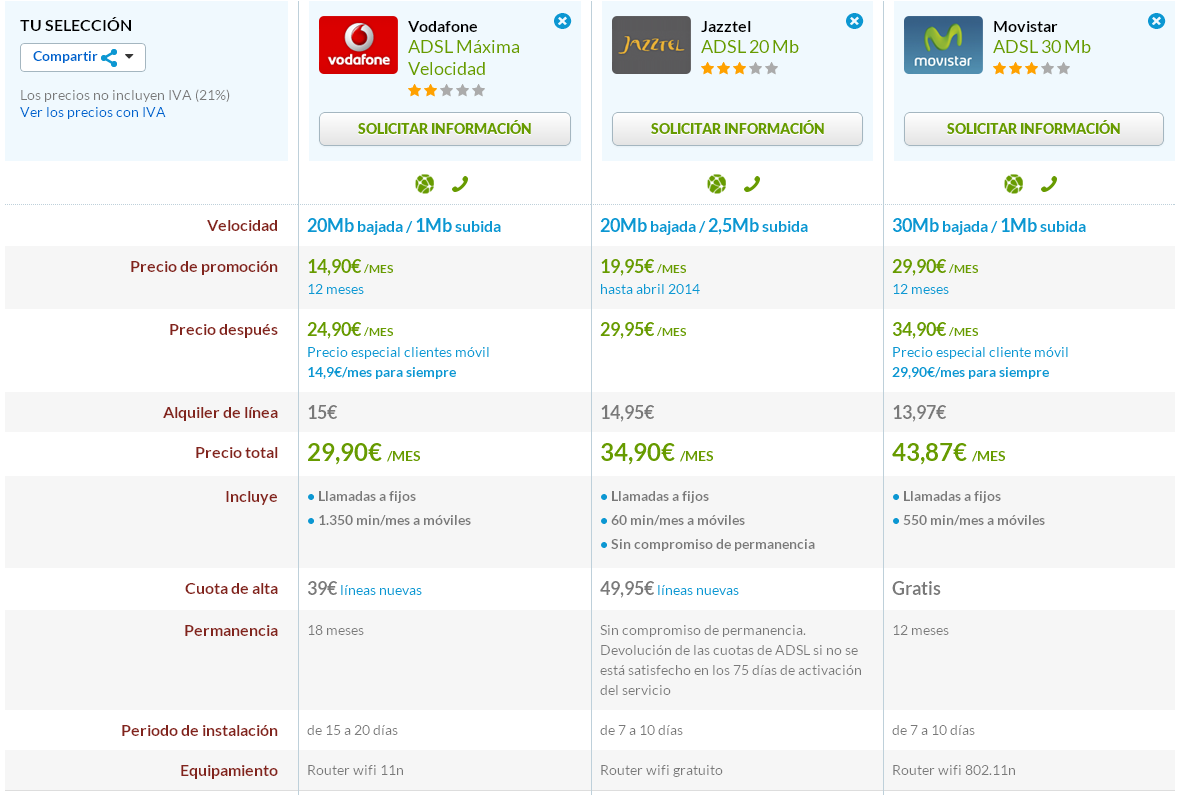Click Jazztel's líneas nuevas link
Image resolution: width=1177 pixels, height=795 pixels.
(x=697, y=591)
